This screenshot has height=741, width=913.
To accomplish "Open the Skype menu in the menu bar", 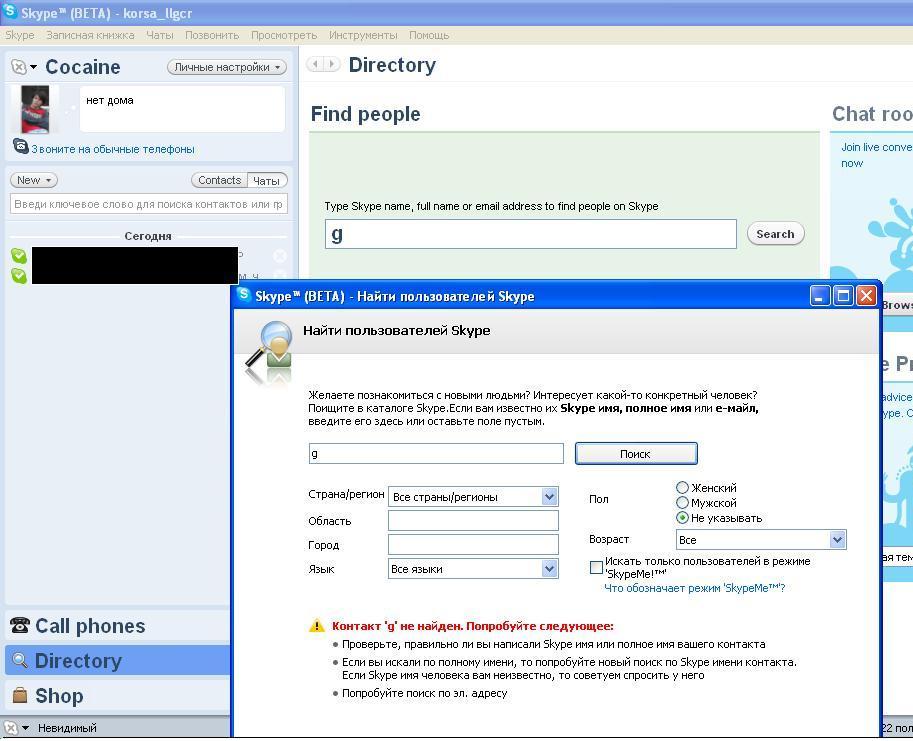I will pos(20,35).
